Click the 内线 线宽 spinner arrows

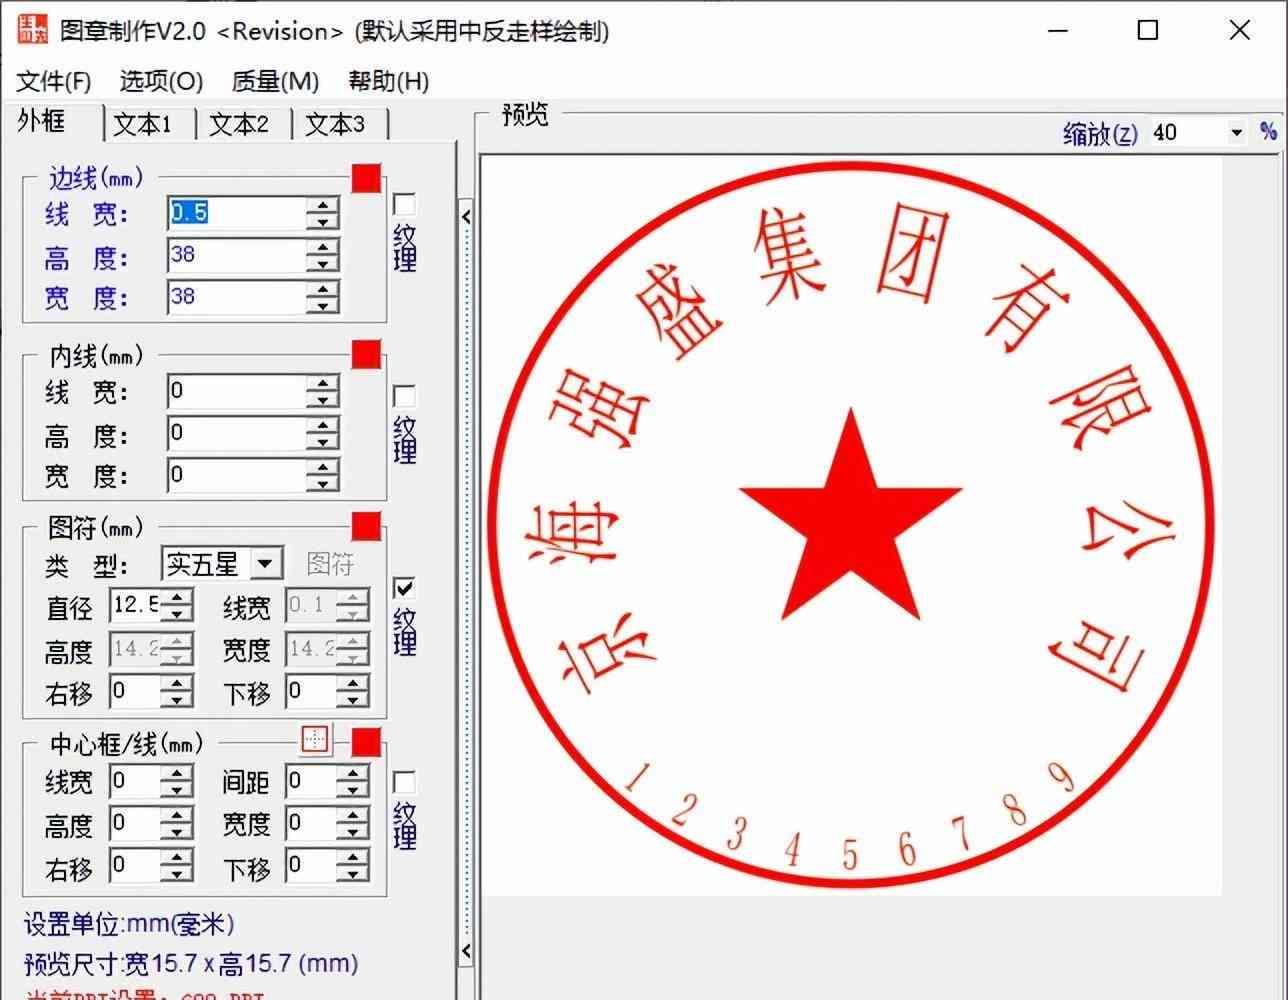point(323,391)
